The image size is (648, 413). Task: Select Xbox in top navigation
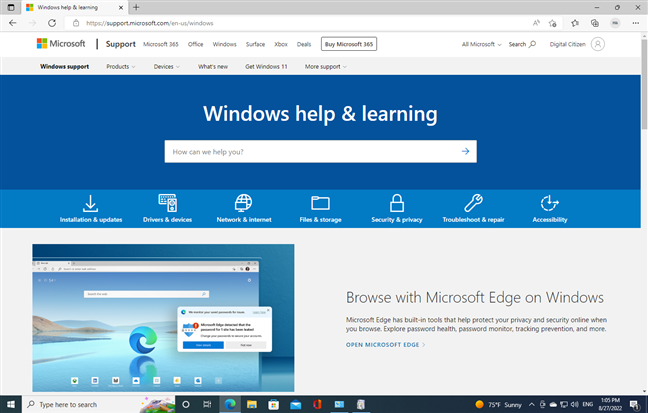[x=281, y=44]
